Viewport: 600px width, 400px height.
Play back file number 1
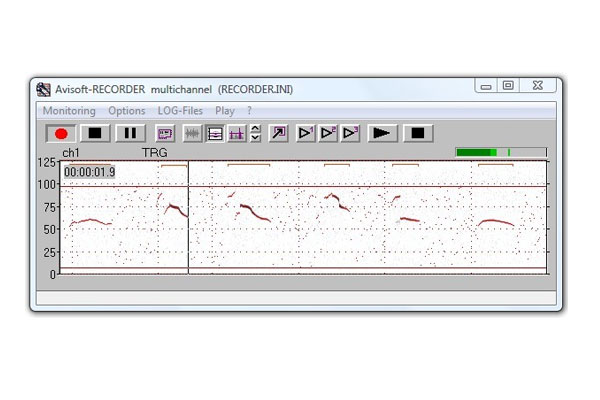(305, 134)
